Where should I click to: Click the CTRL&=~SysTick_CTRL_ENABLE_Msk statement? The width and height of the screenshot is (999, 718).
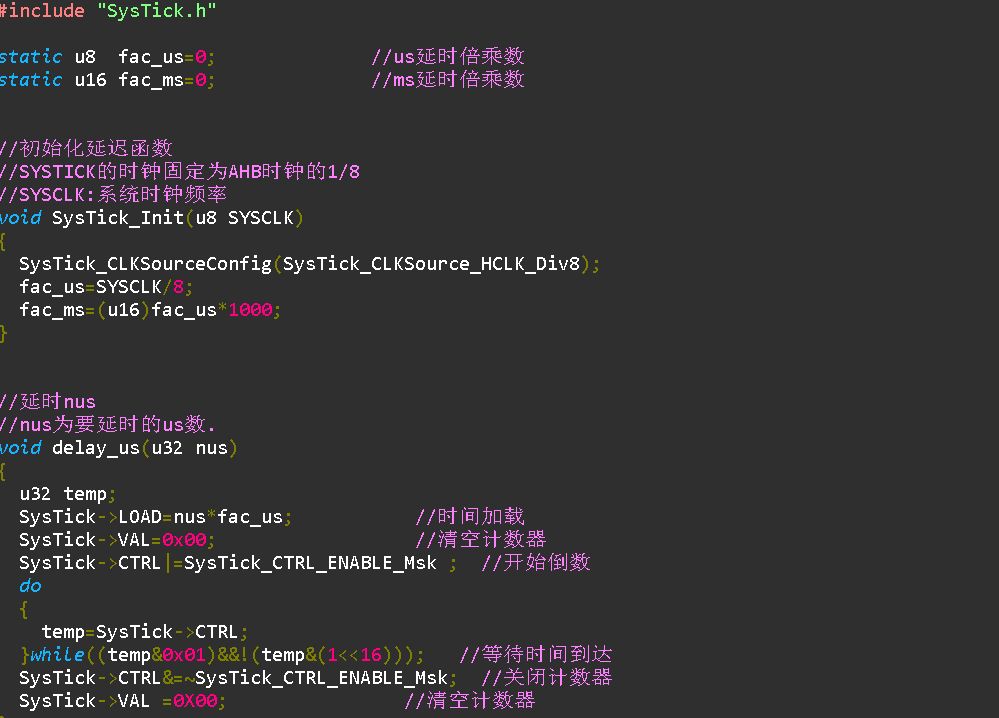(x=238, y=677)
